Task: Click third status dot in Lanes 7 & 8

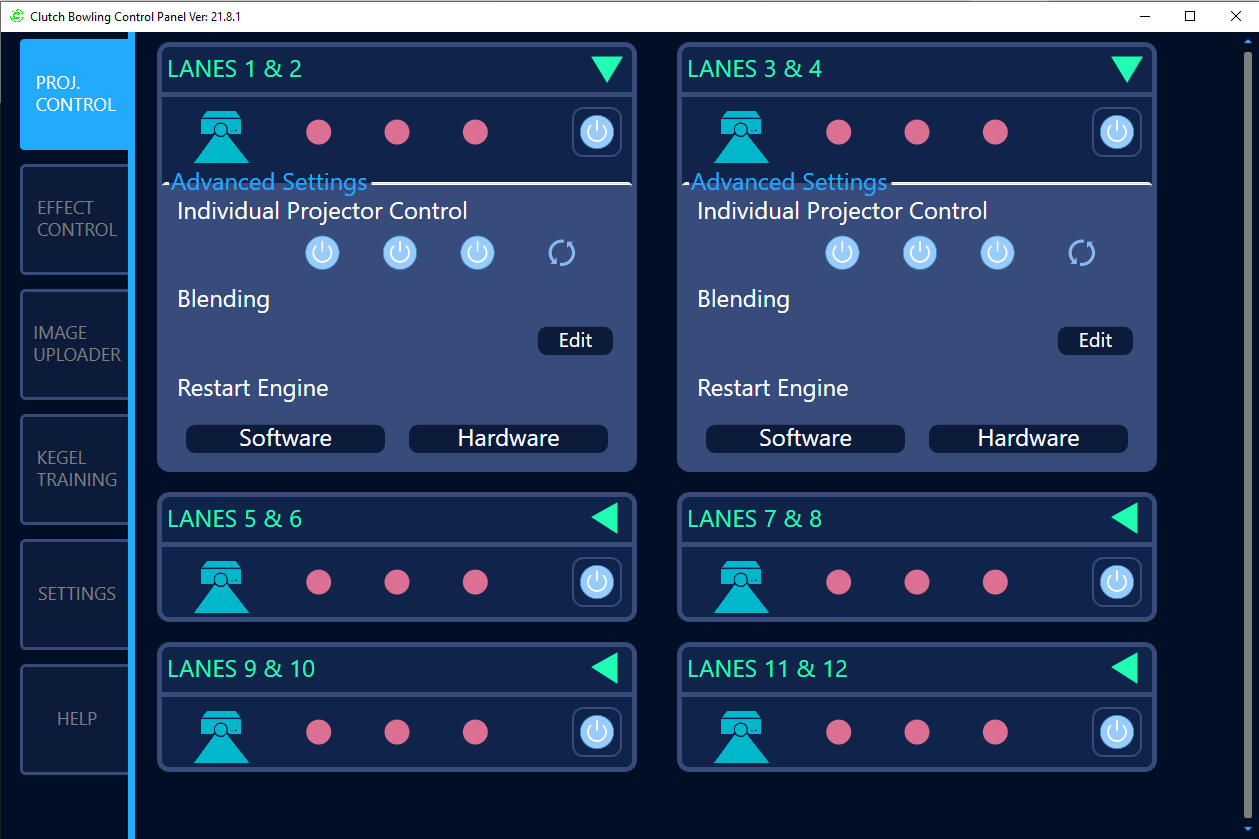Action: (x=995, y=582)
